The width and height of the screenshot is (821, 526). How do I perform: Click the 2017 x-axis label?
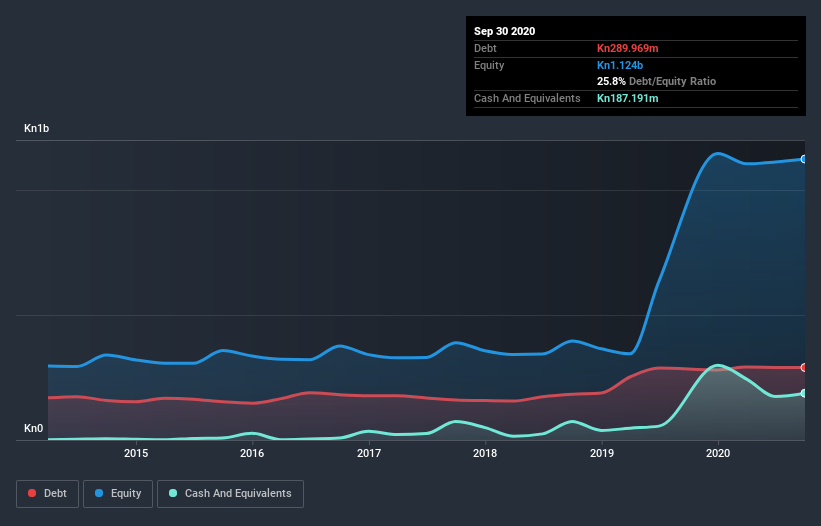coord(369,453)
